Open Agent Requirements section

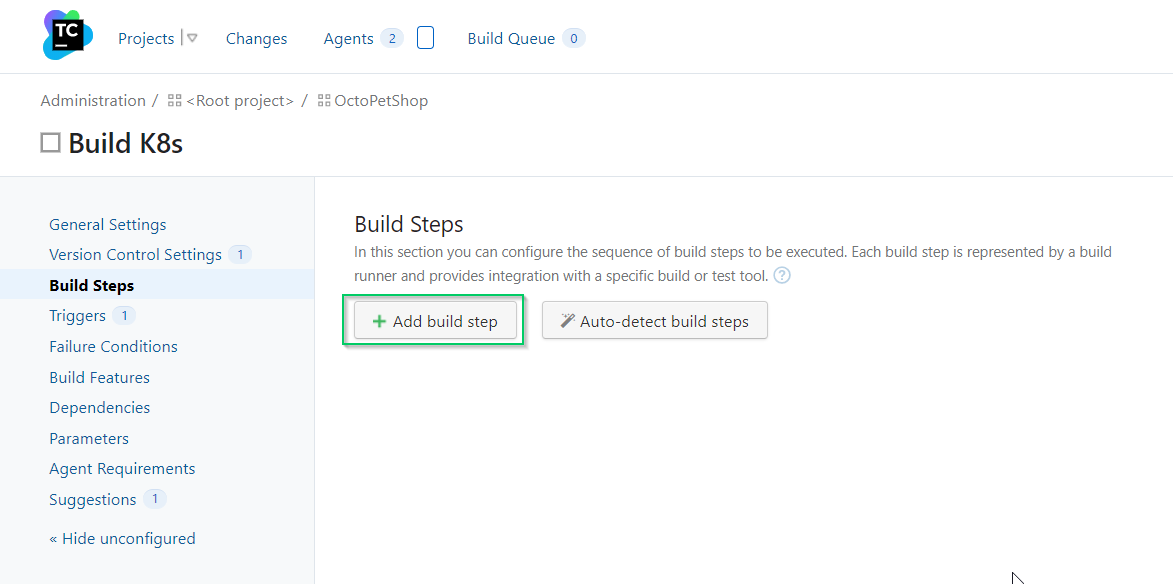[122, 469]
